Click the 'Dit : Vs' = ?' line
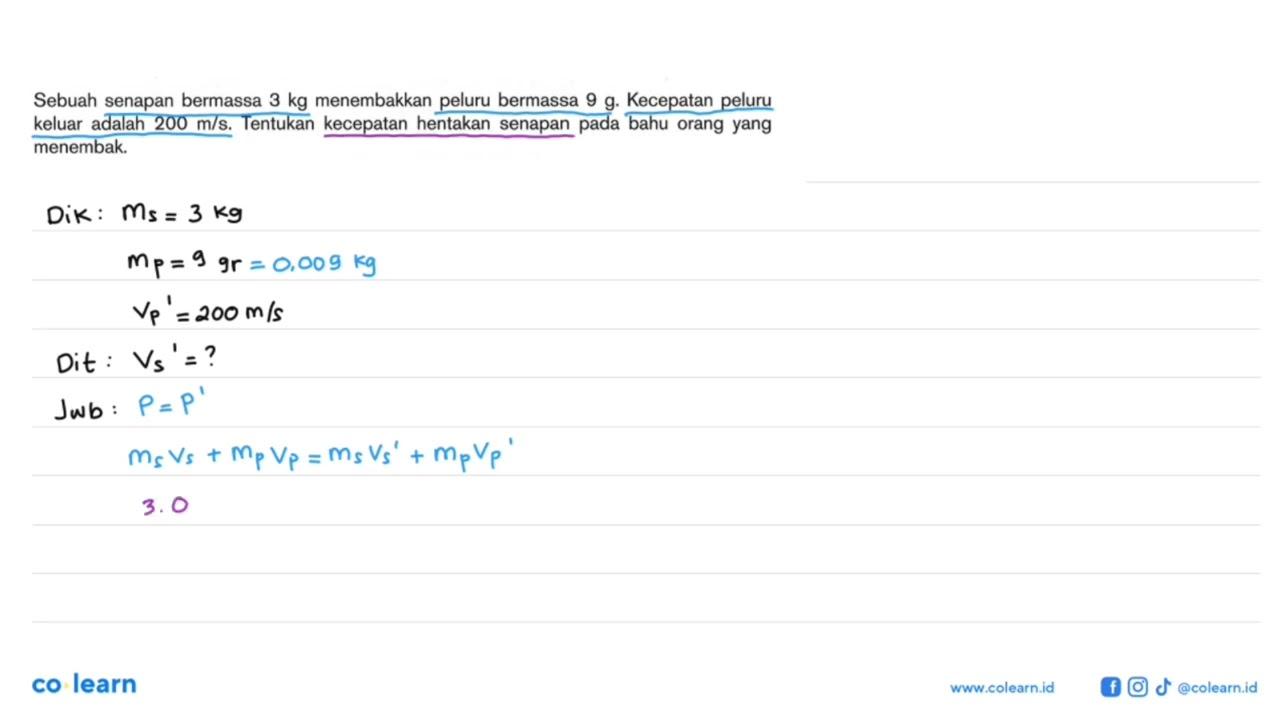 click(x=136, y=361)
